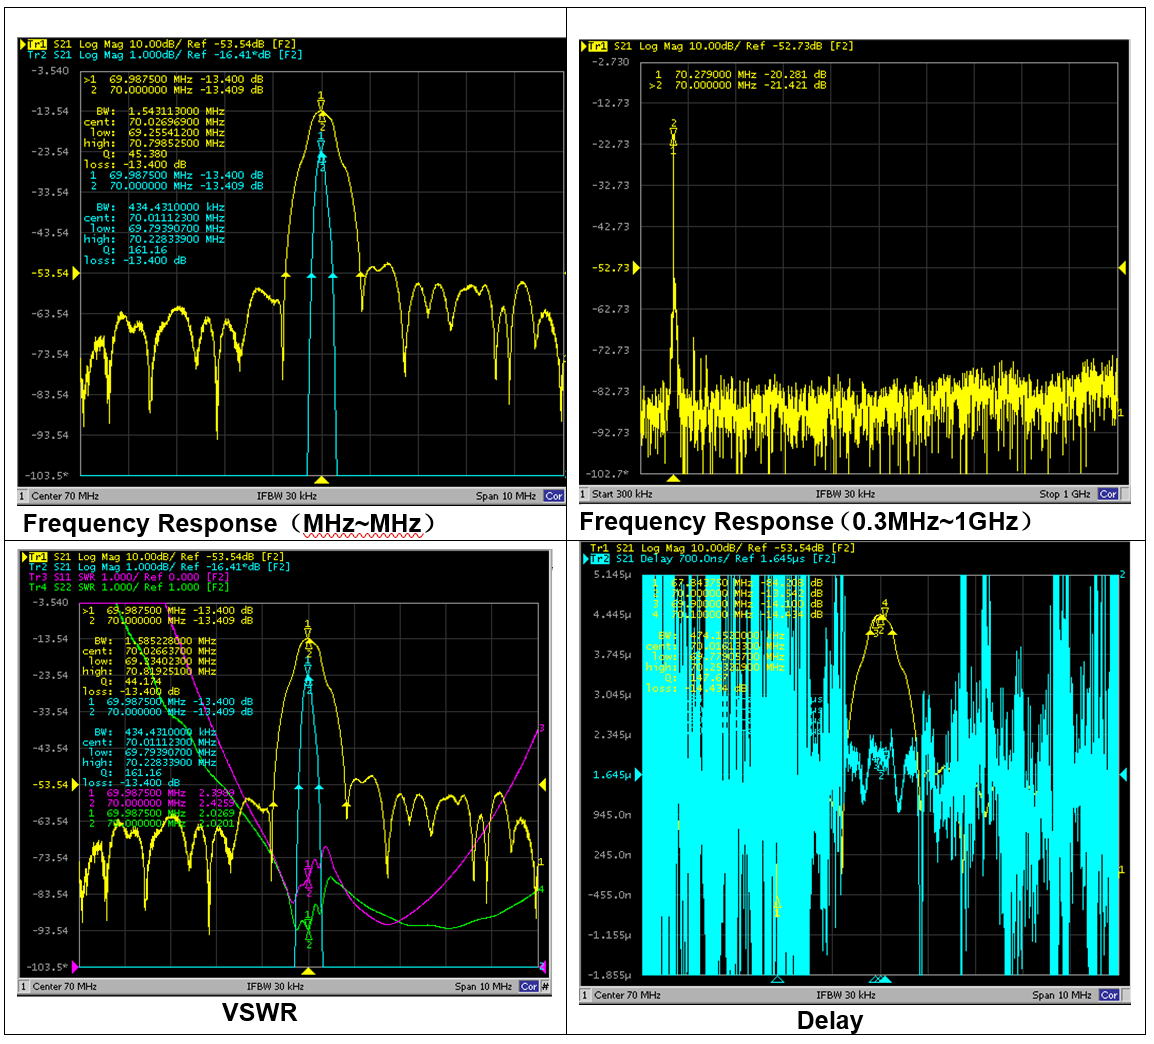Viewport: 1154px width, 1044px height.
Task: Click the cyan reference arrow at 1.645µ
Action: 638,775
